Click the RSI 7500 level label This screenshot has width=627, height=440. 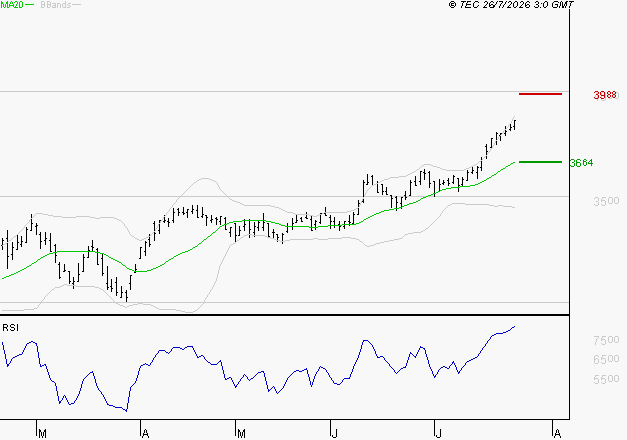point(606,340)
